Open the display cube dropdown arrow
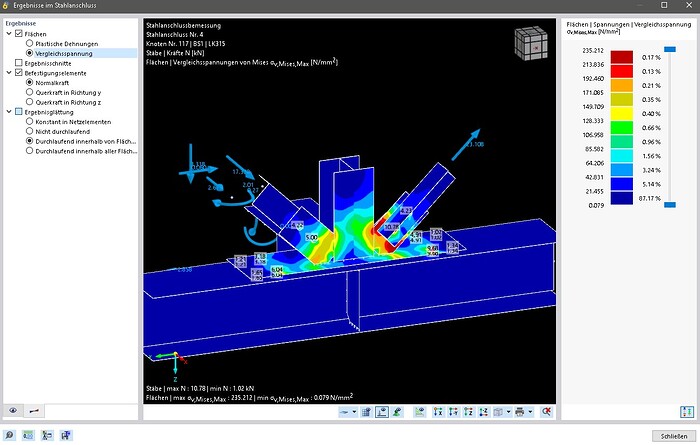Image resolution: width=700 pixels, height=445 pixels. 508,412
